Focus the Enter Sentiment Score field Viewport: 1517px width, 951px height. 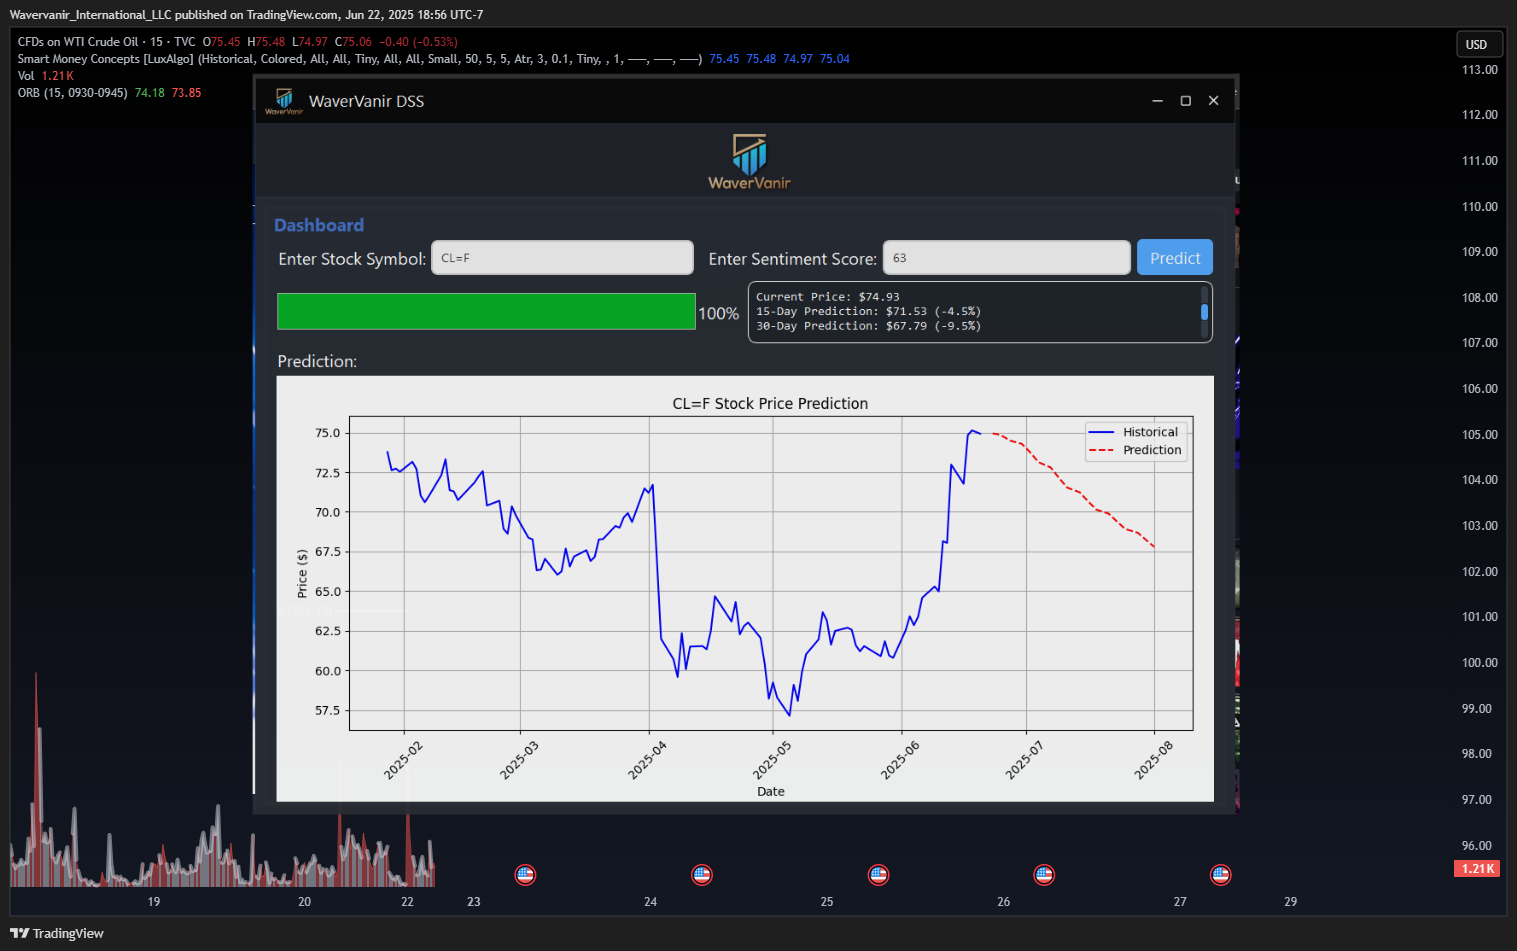point(1006,258)
